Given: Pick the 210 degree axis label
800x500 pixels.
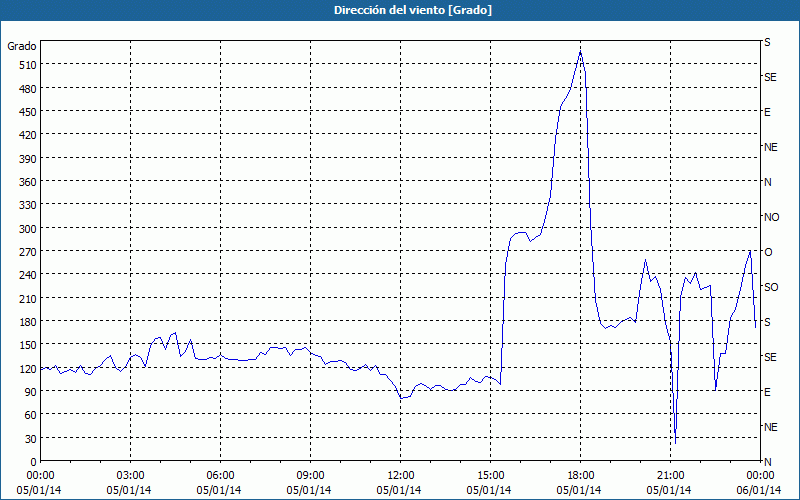Looking at the screenshot, I should (x=28, y=298).
